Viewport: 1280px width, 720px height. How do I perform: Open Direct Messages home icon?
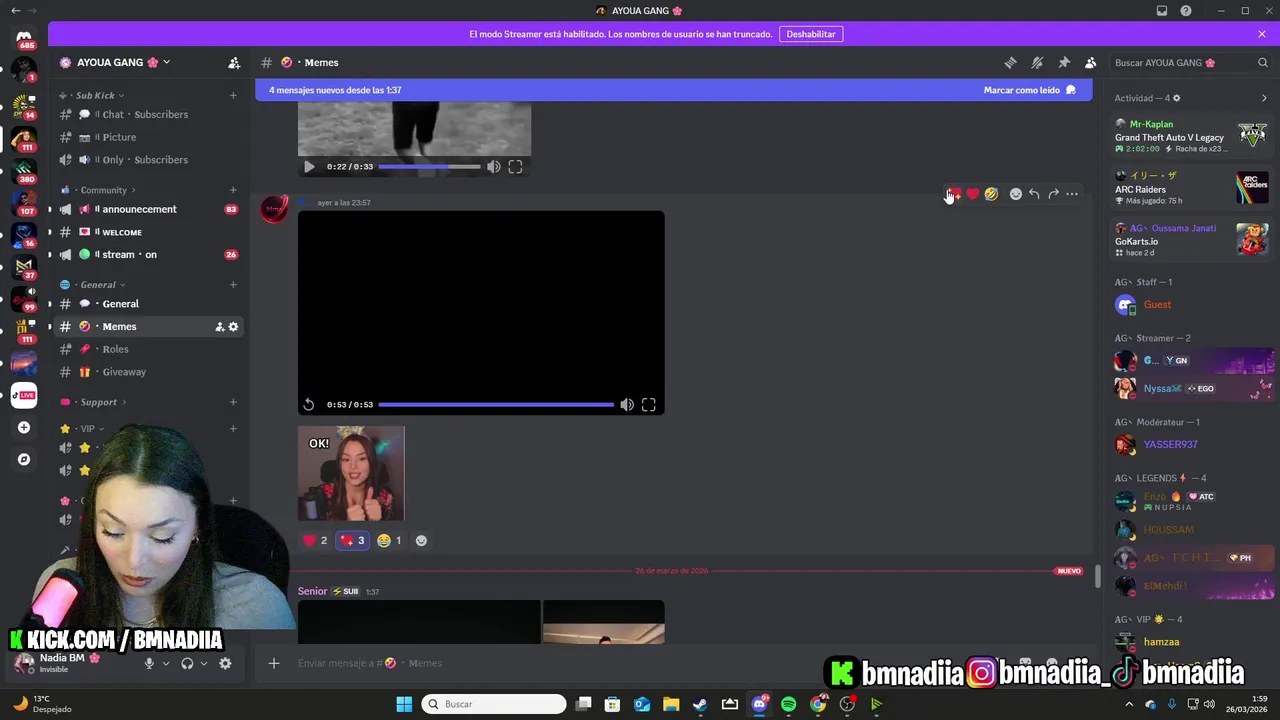(24, 38)
